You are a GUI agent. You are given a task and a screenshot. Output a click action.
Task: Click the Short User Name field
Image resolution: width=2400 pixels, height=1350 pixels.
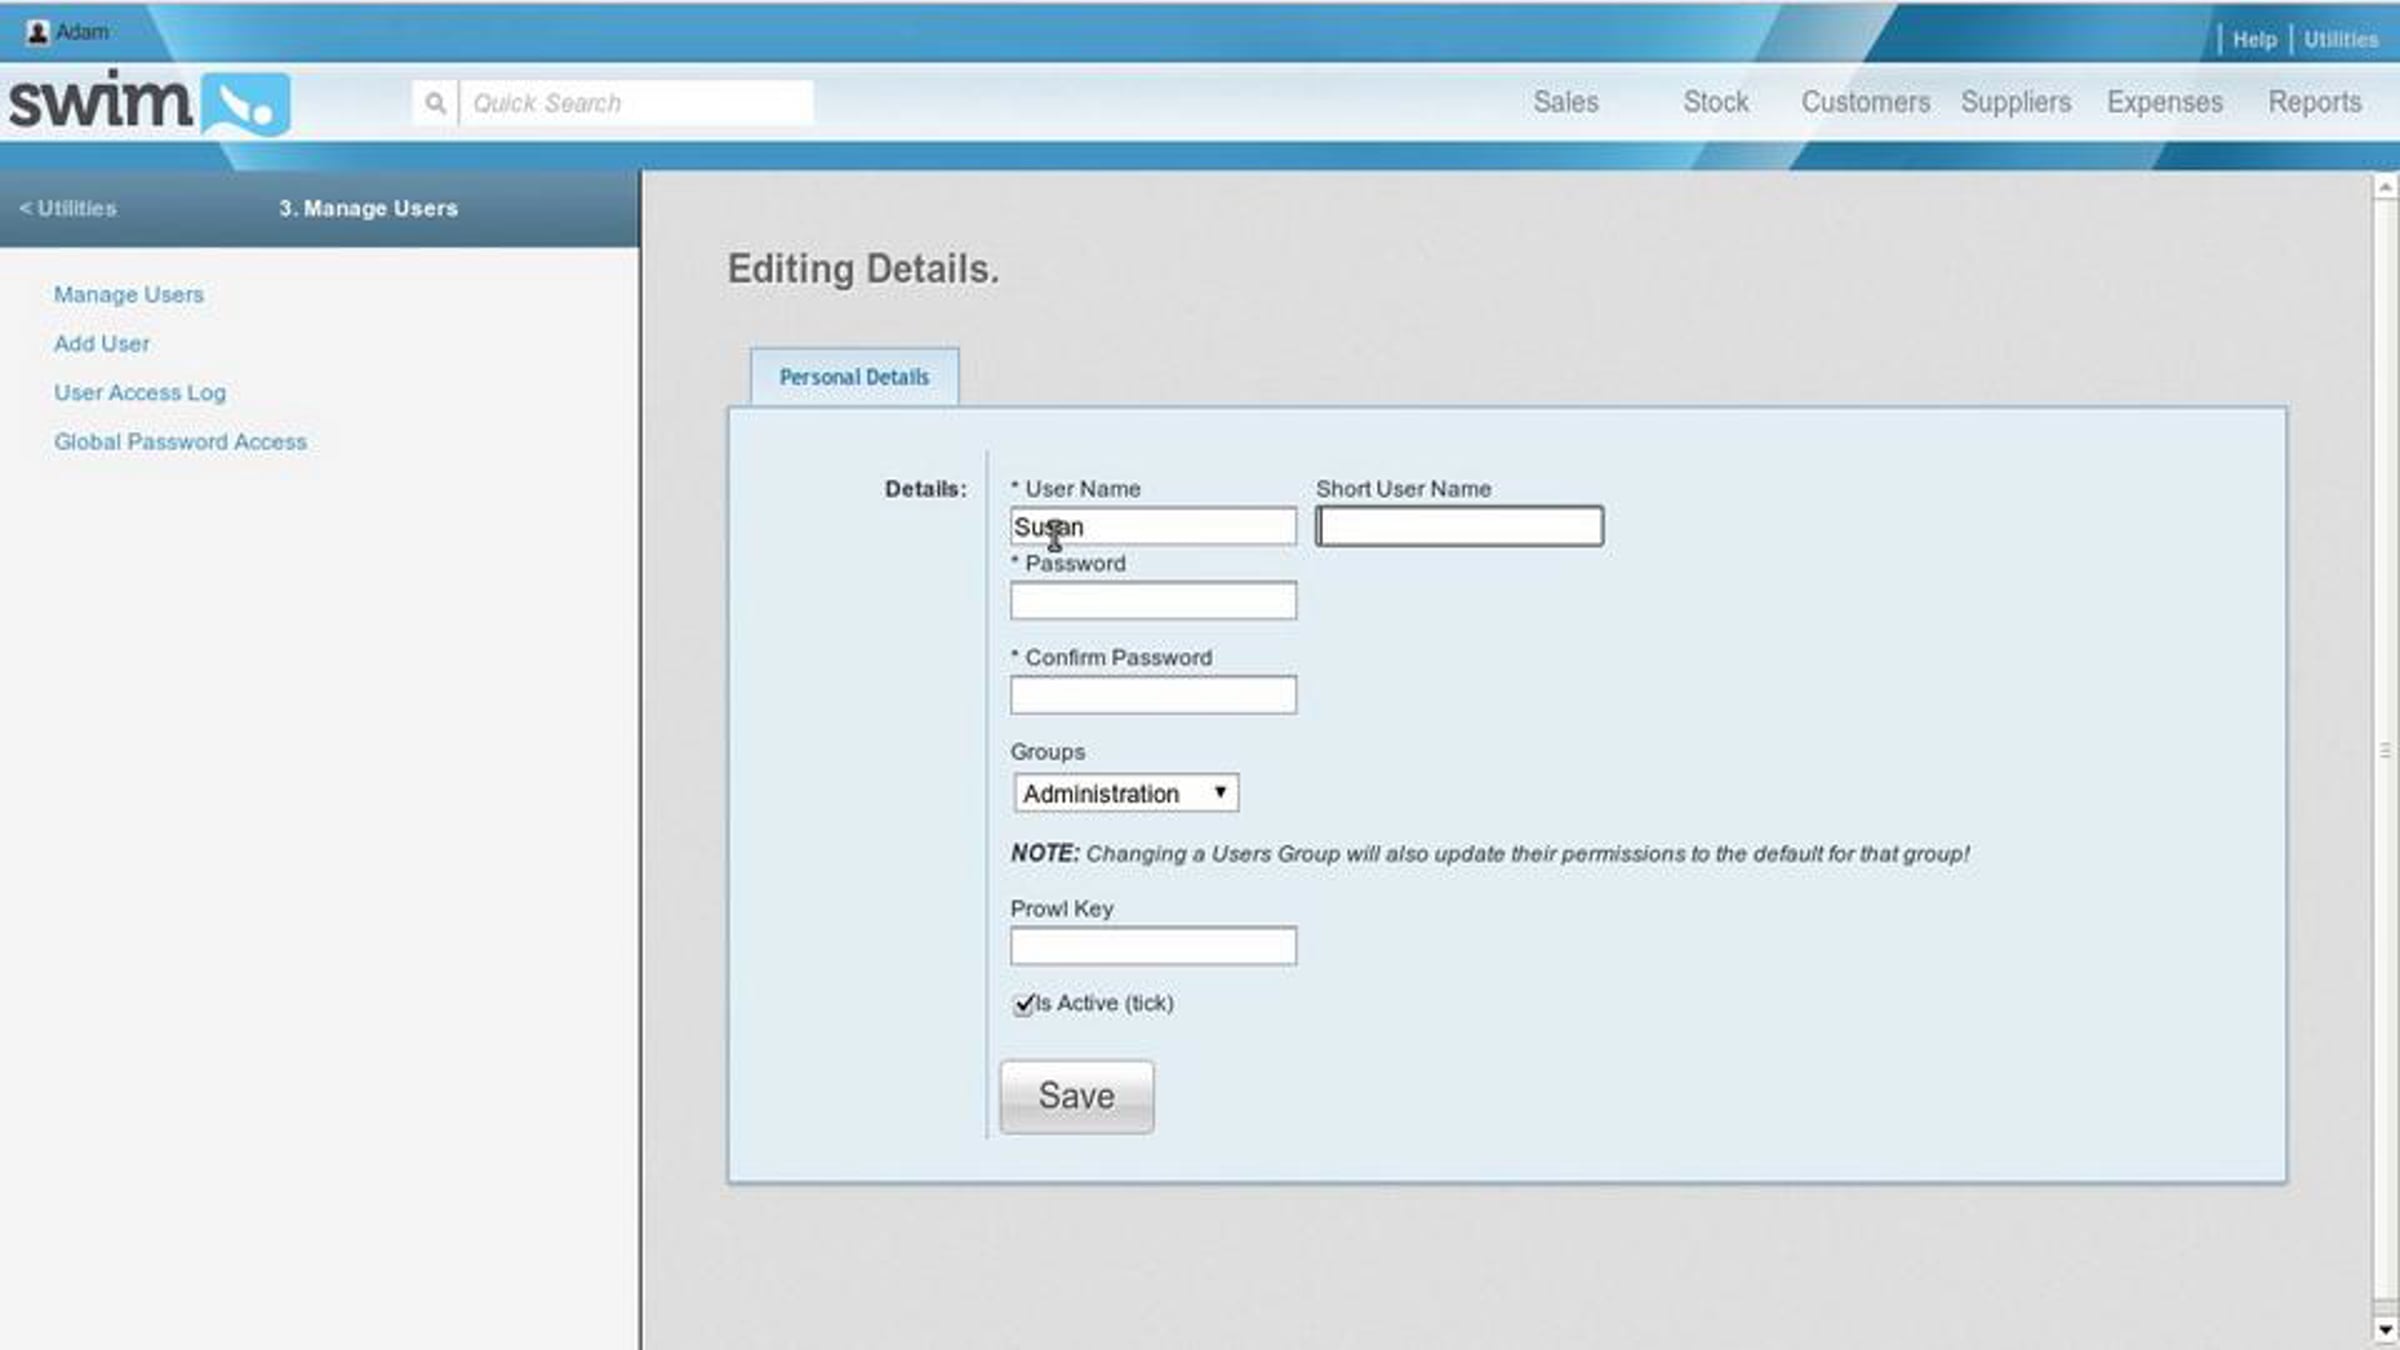1460,526
